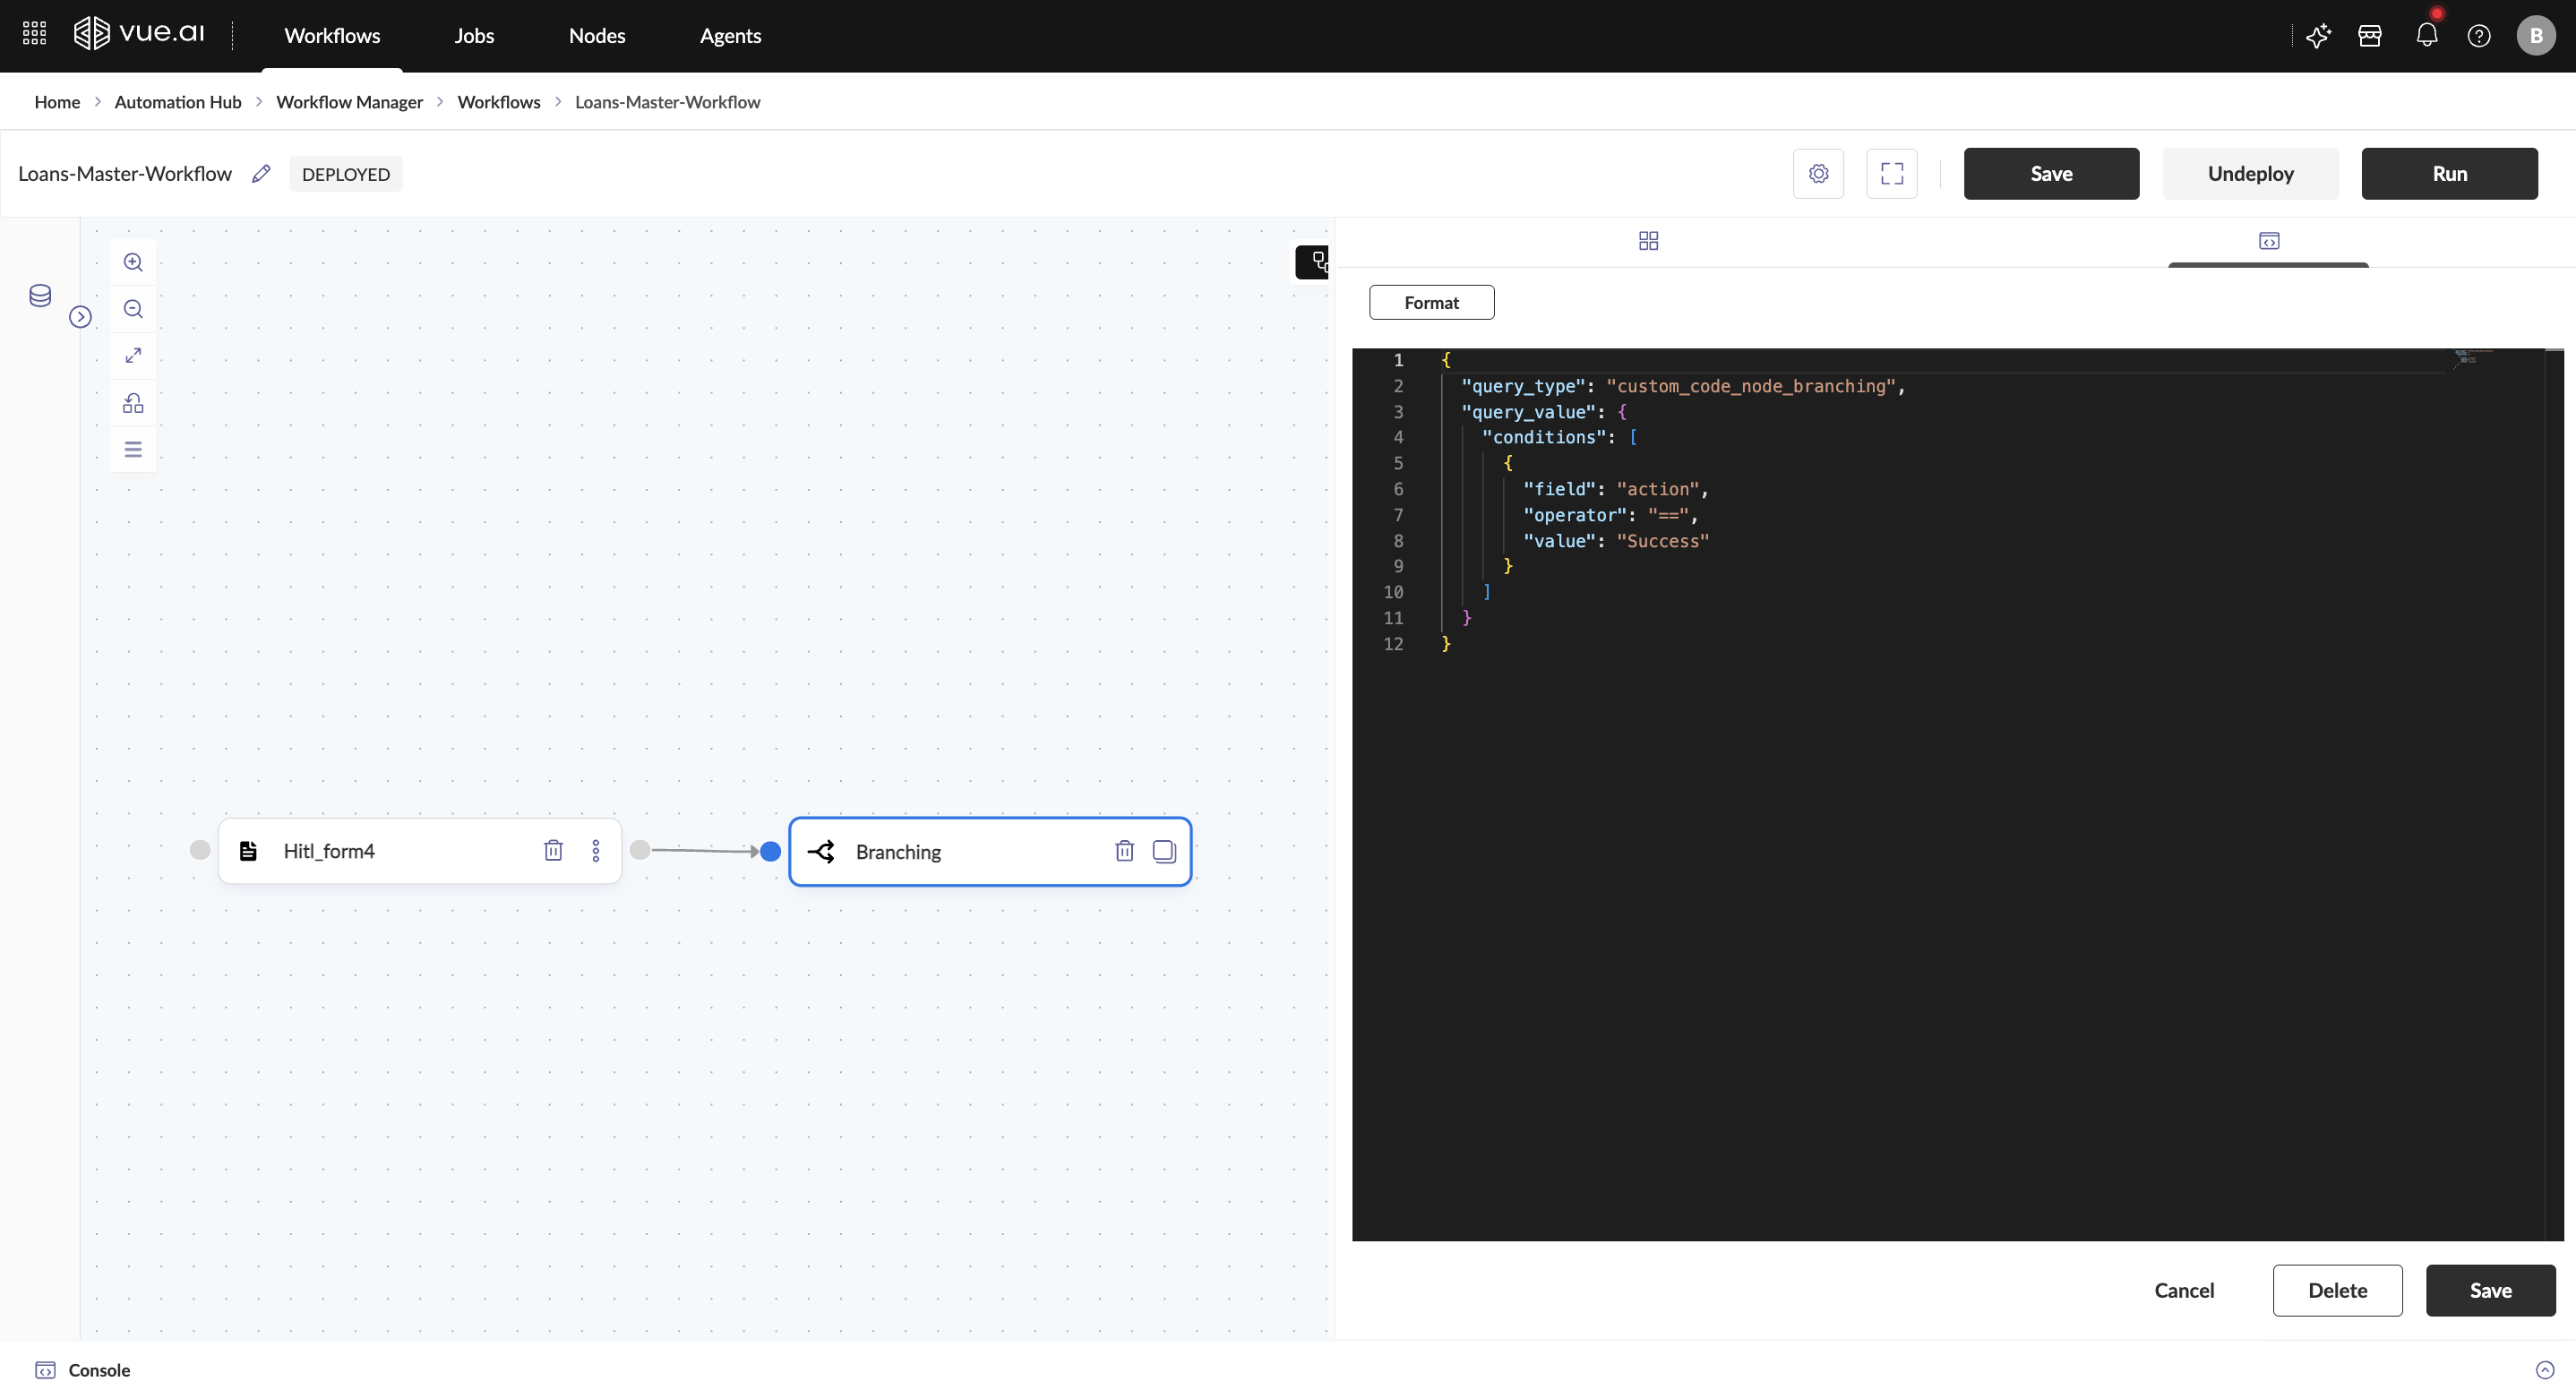This screenshot has width=2576, height=1390.
Task: Click the zoom in canvas icon
Action: point(133,262)
